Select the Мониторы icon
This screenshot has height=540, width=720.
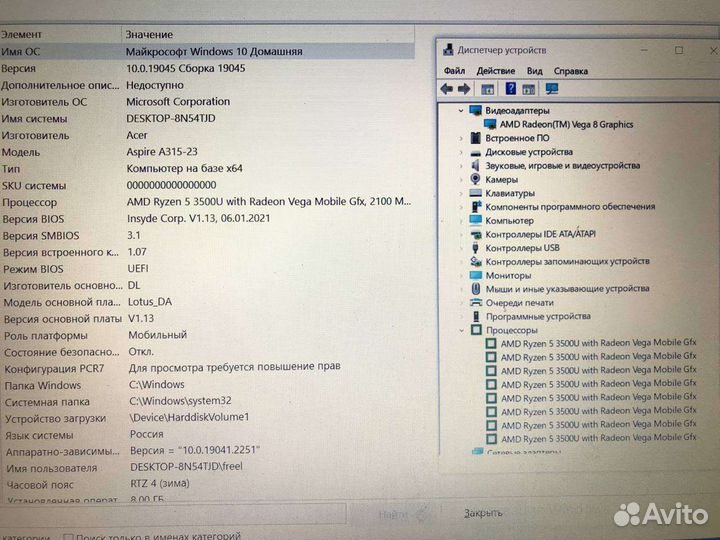pyautogui.click(x=476, y=275)
